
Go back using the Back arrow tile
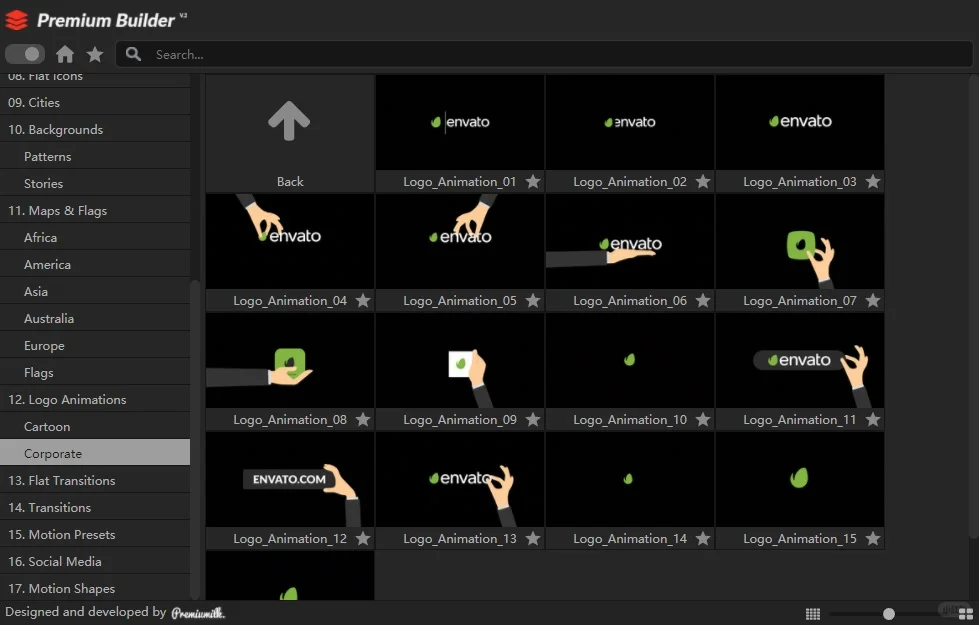coord(290,134)
